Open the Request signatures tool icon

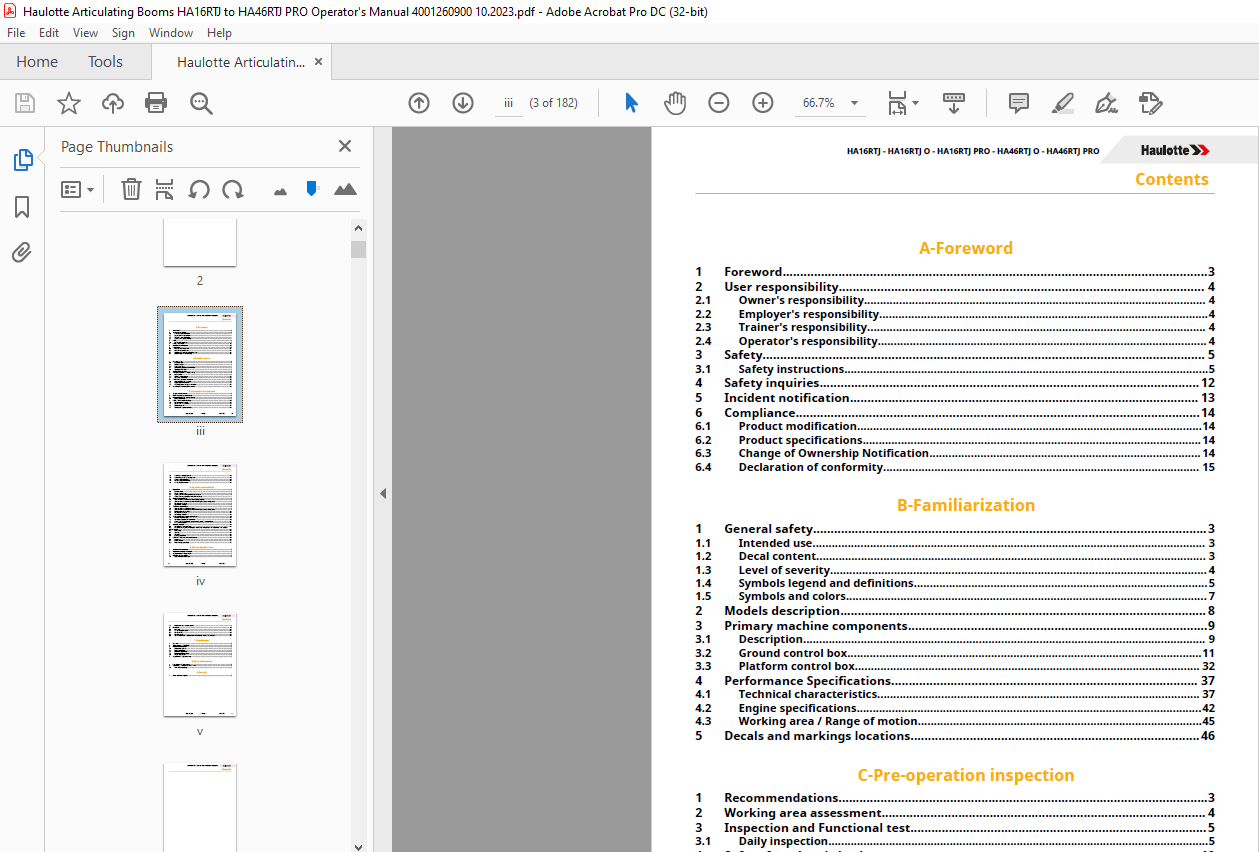coord(1150,103)
